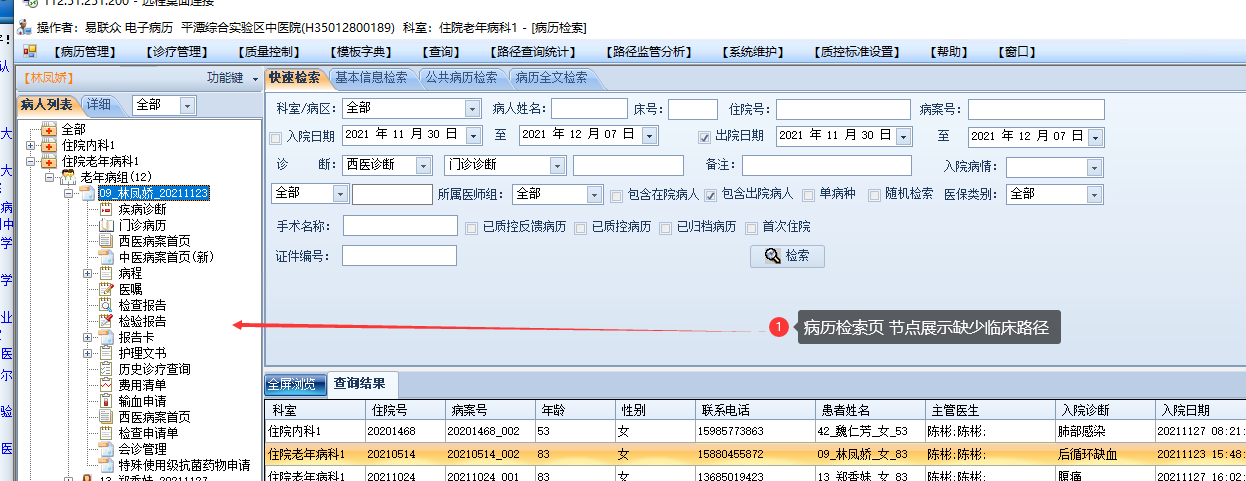
Task: Click the 全屏浏览 button
Action: 295,384
